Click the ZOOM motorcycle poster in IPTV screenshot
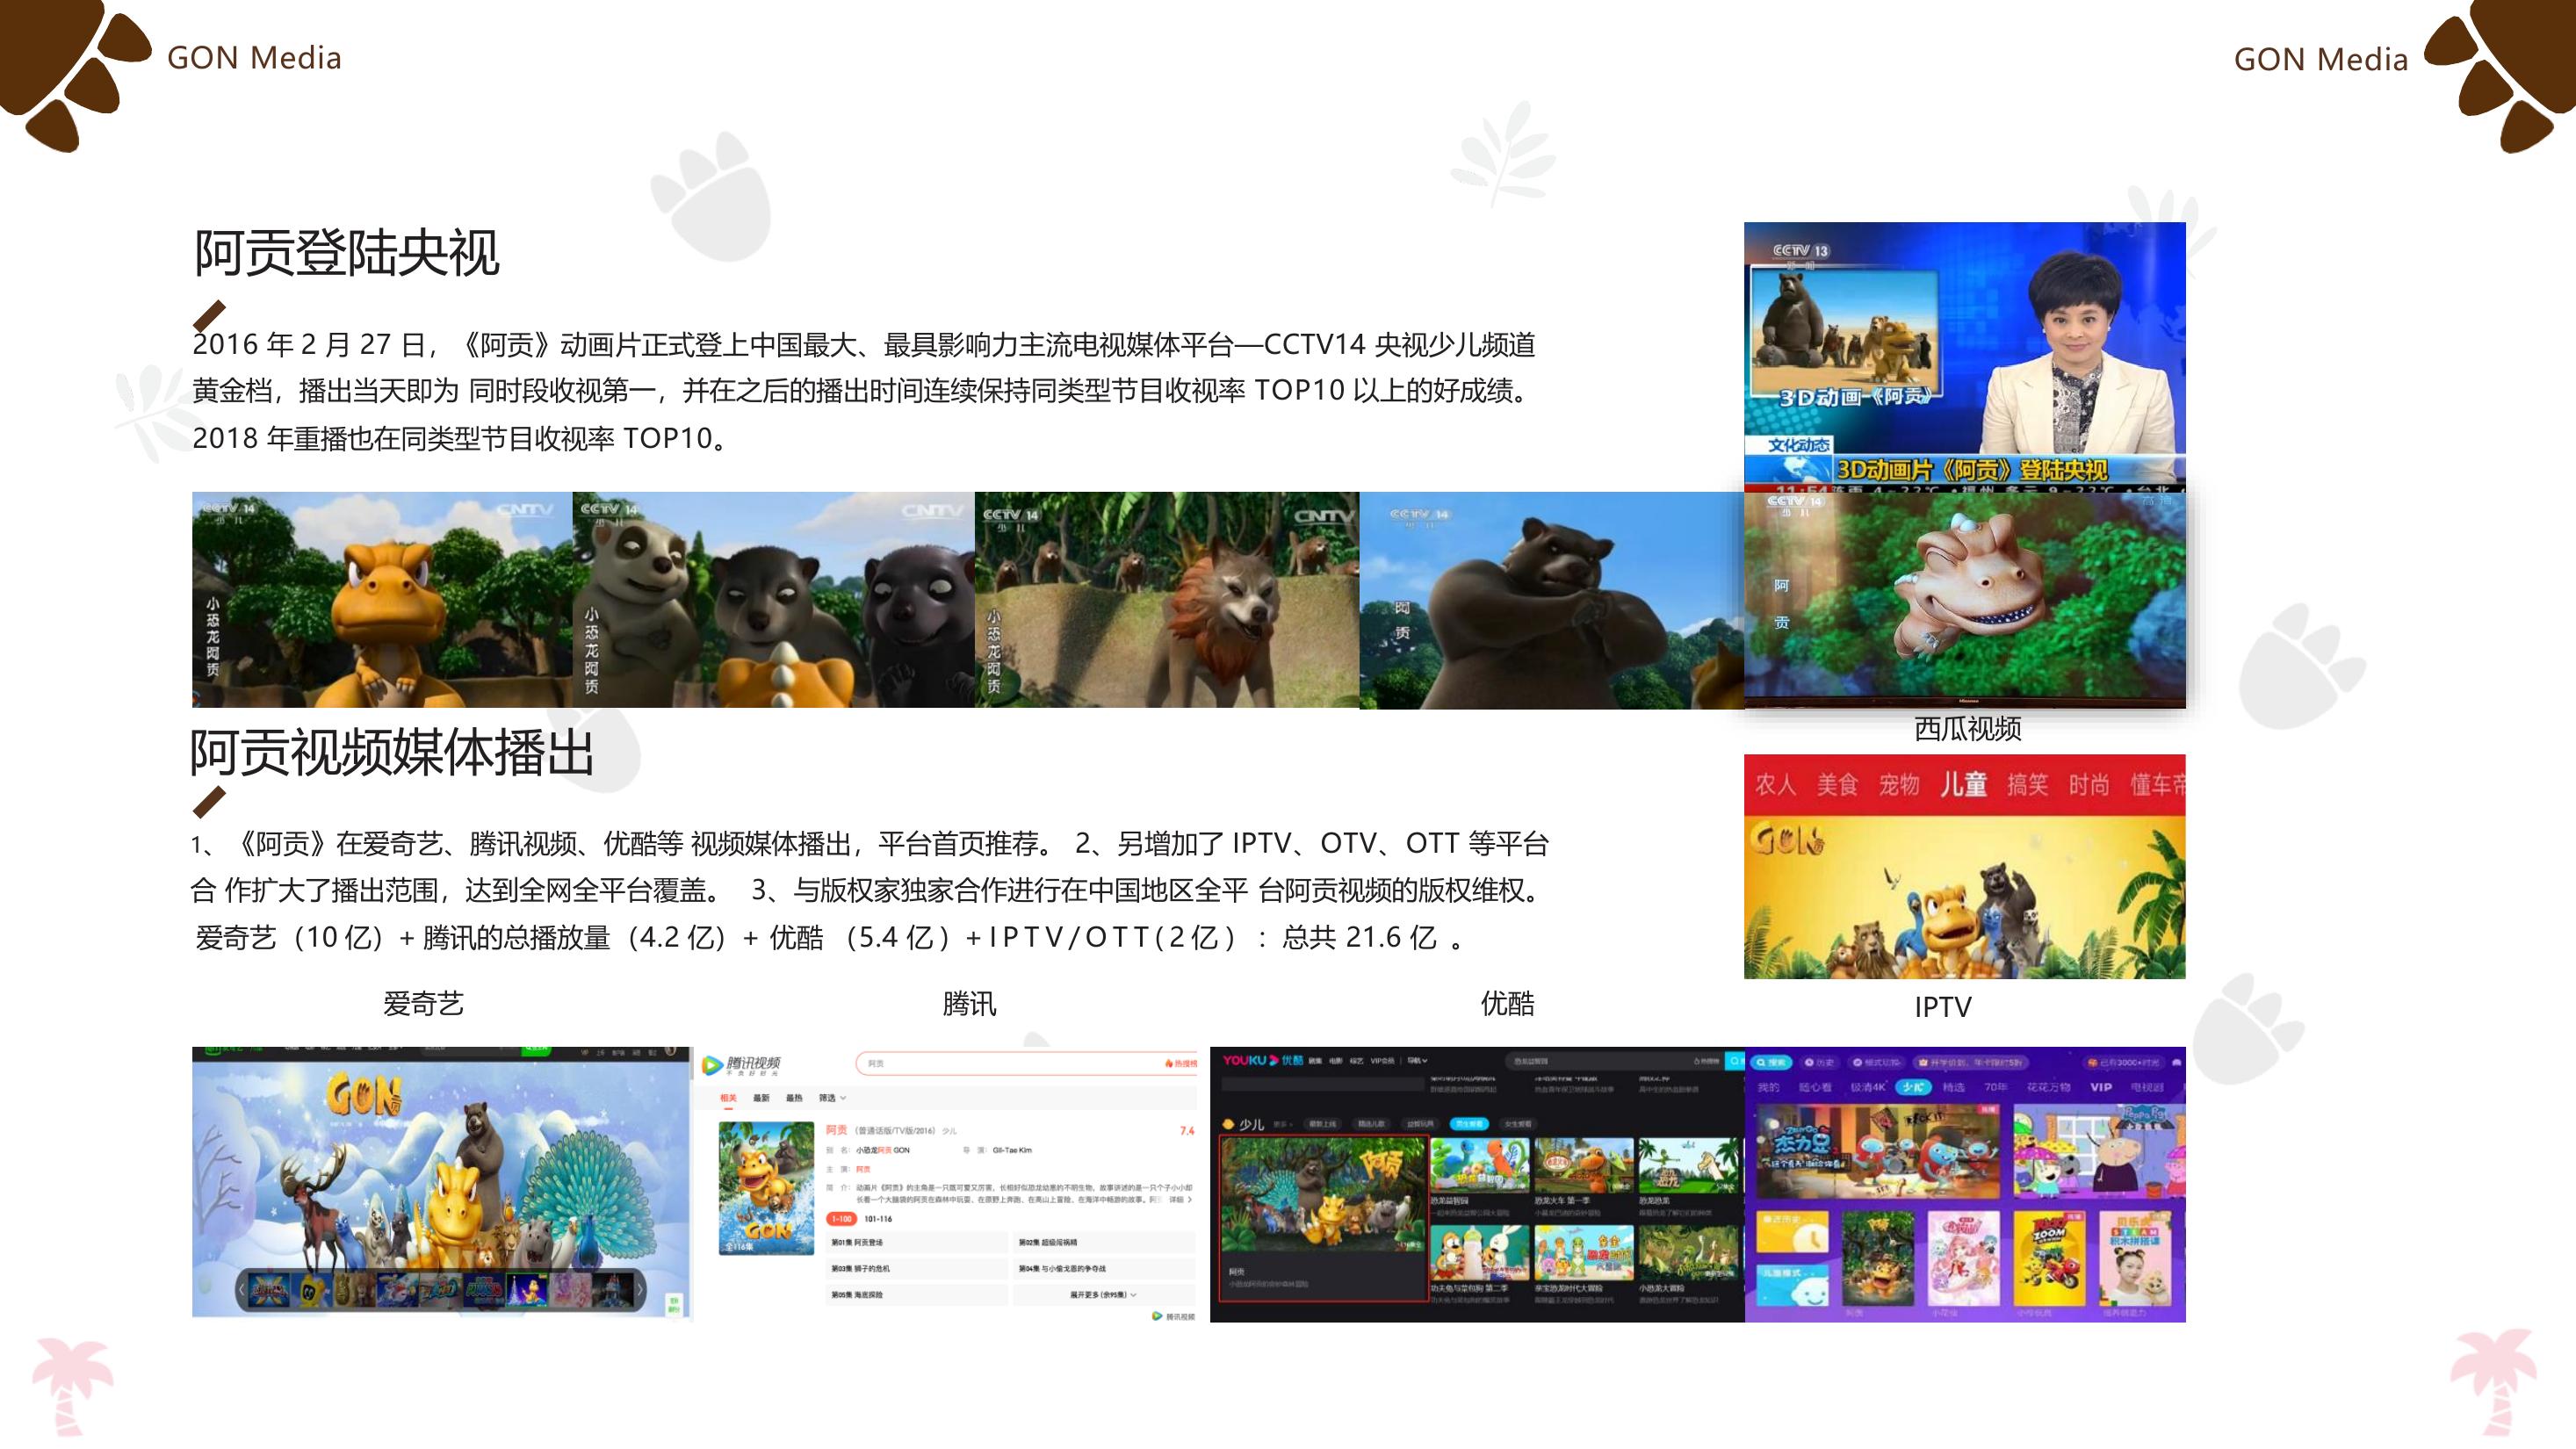The width and height of the screenshot is (2576, 1449). 2050,1259
